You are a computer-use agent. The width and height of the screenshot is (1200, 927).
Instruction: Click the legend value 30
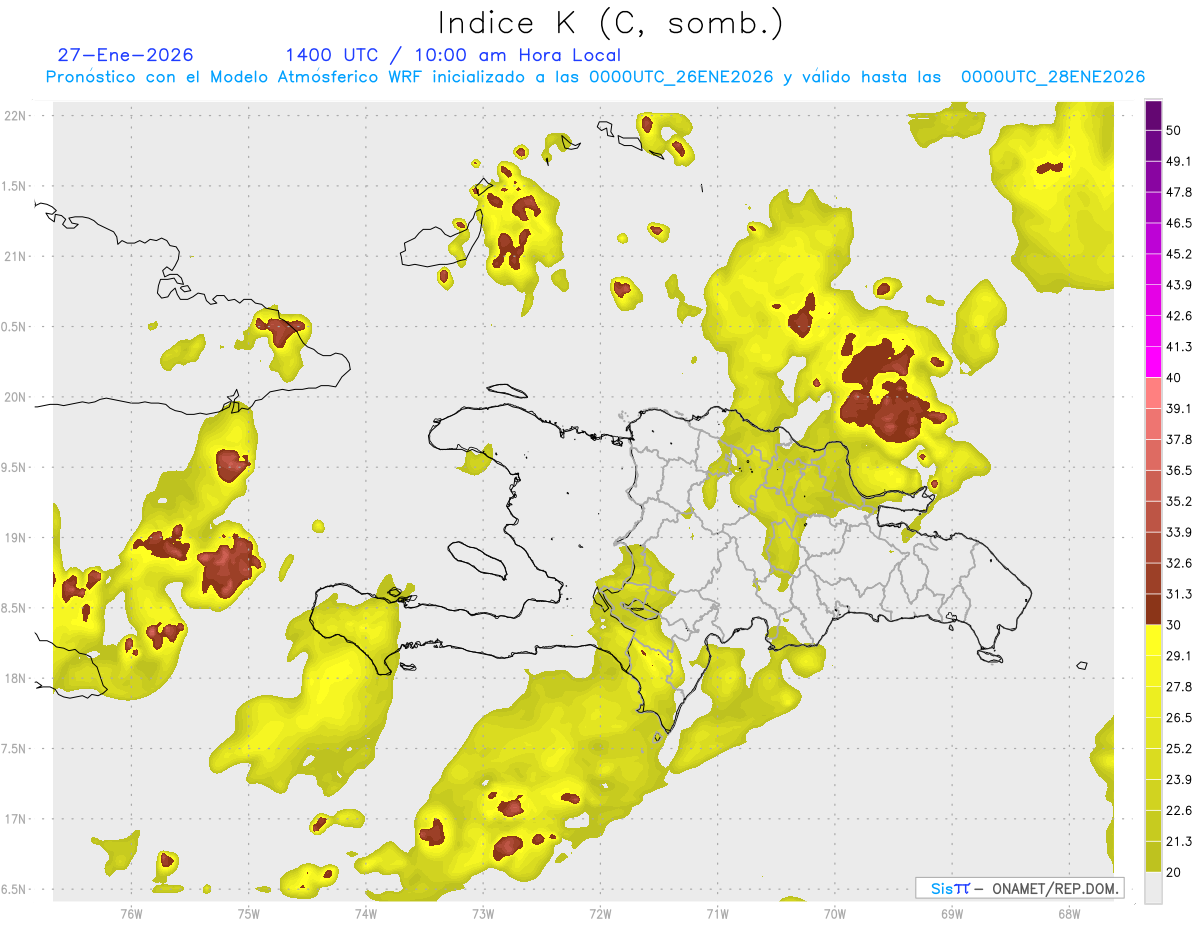(1176, 625)
